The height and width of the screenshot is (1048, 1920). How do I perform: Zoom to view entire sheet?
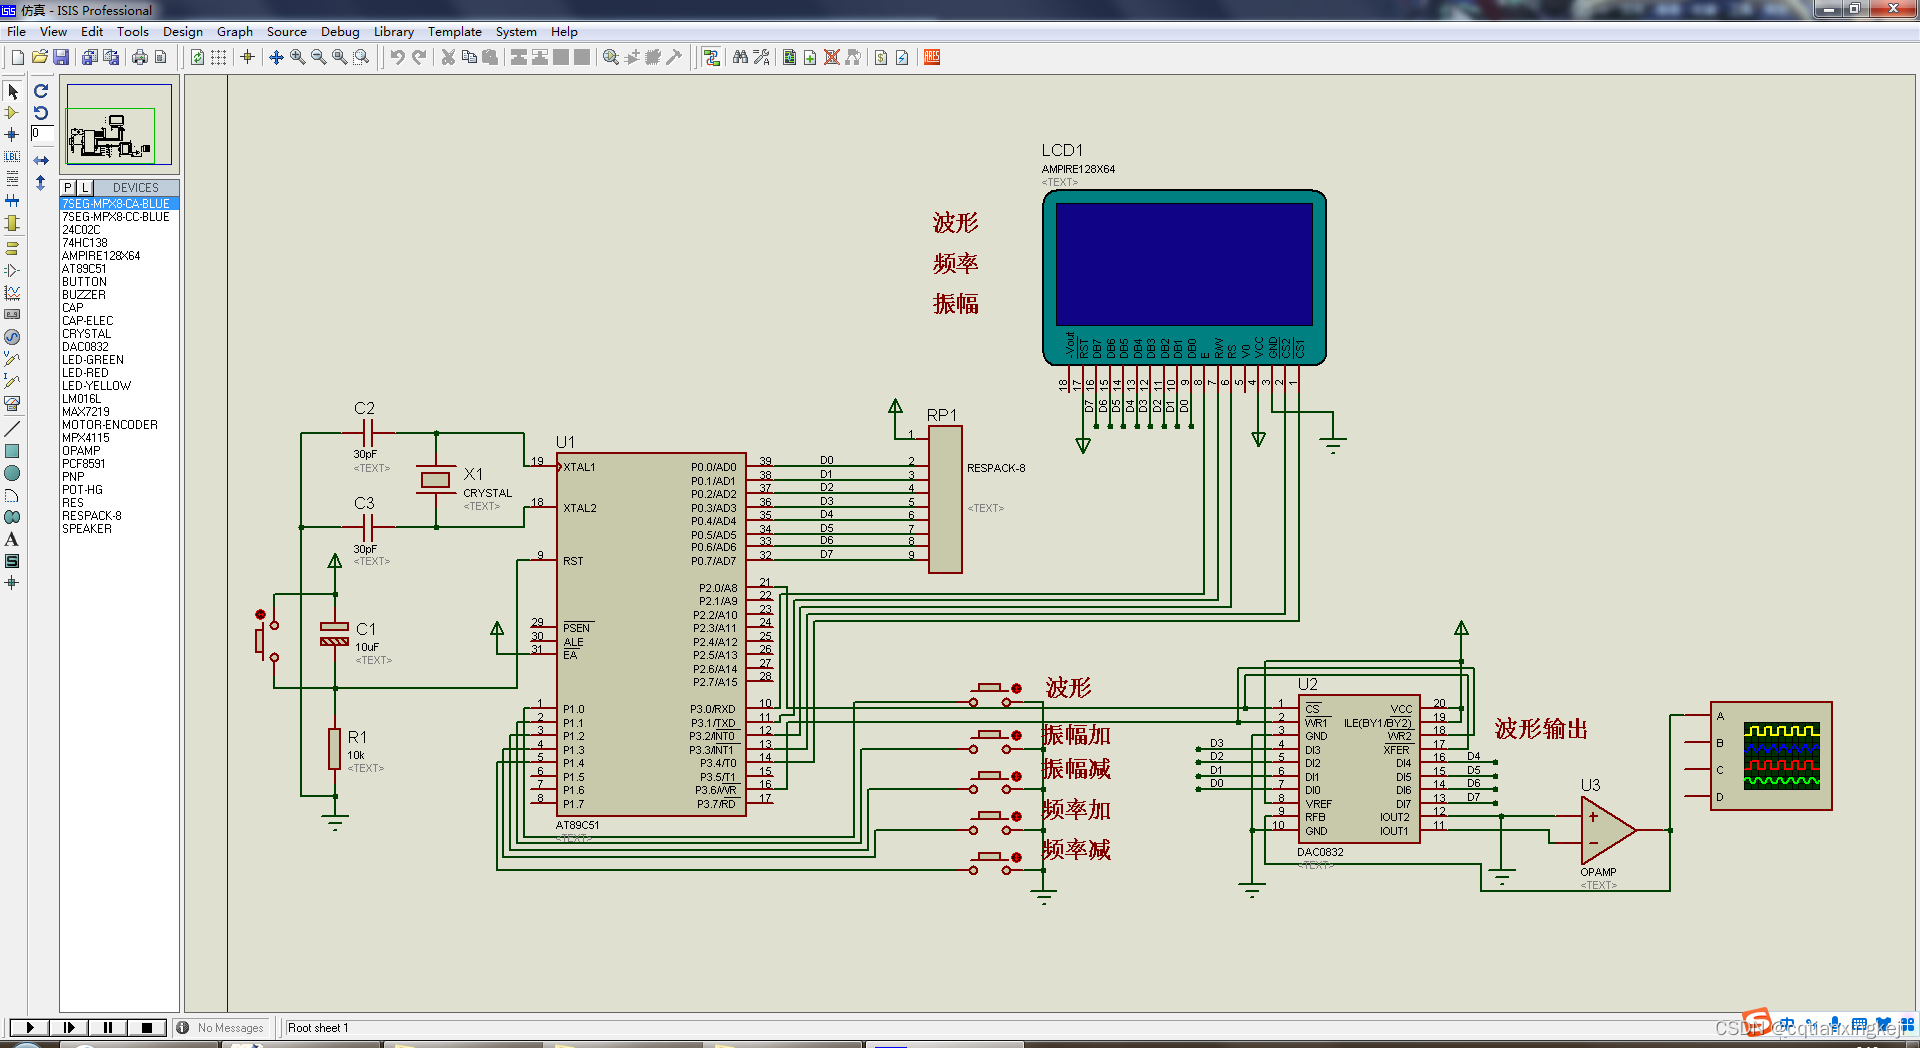(339, 57)
